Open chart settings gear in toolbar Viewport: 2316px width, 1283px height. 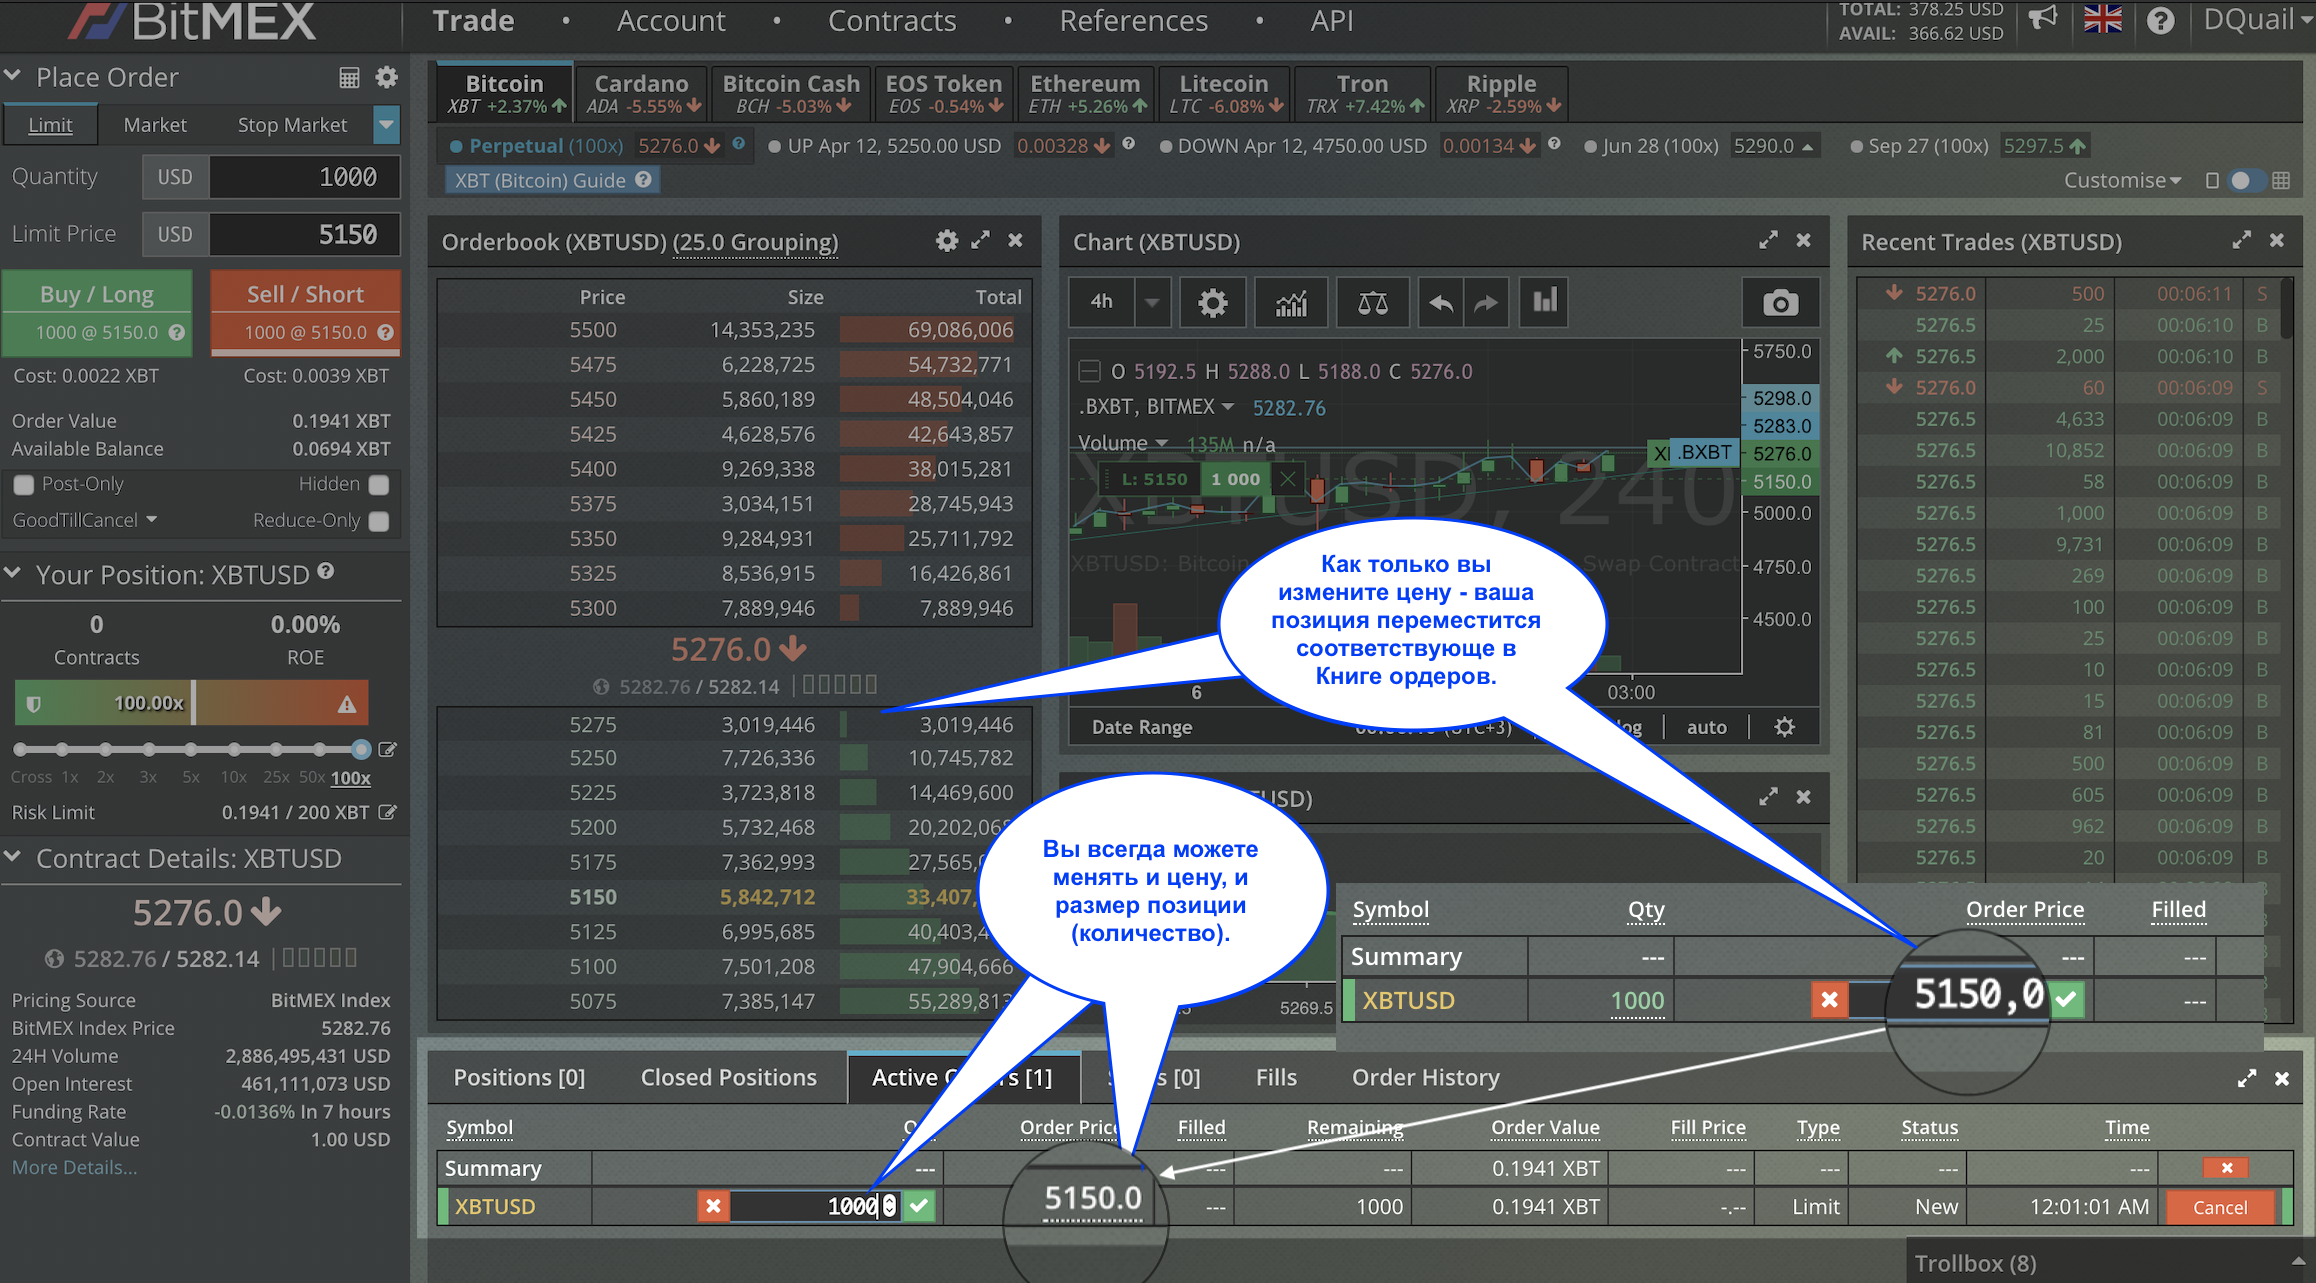click(1212, 302)
